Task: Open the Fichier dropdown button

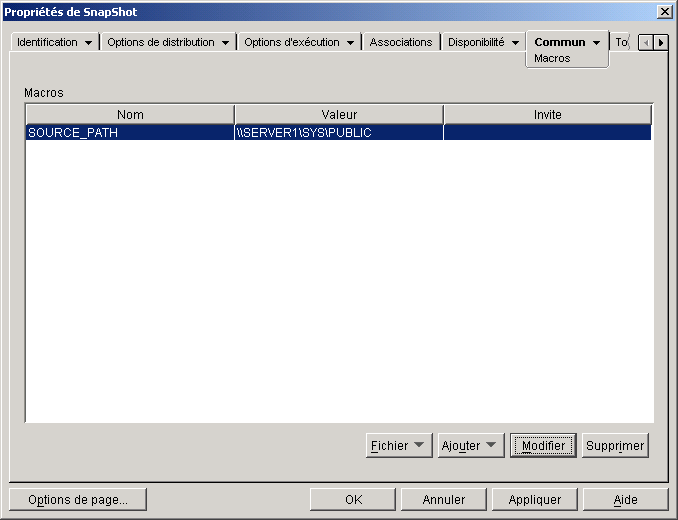Action: point(399,445)
